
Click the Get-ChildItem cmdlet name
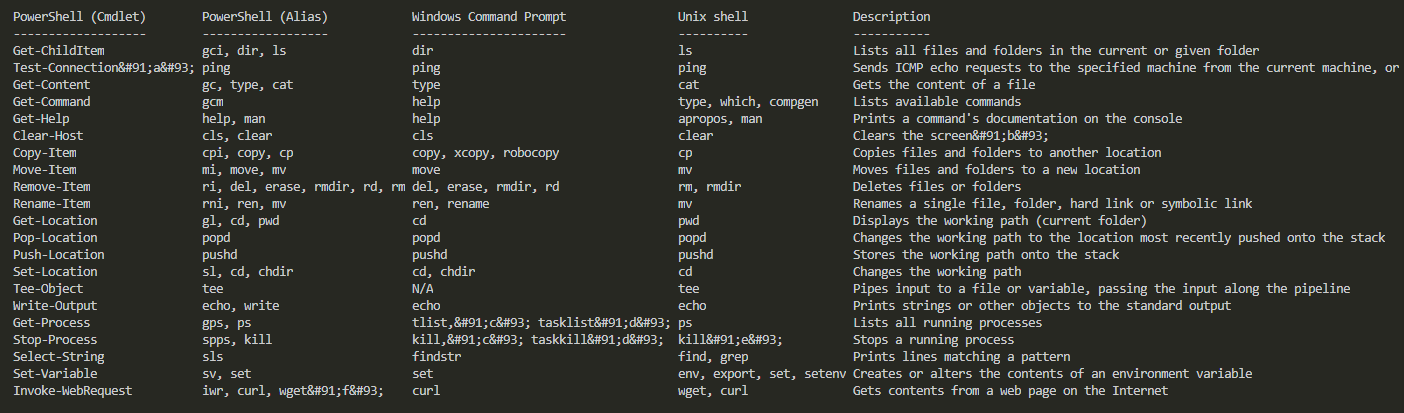coord(58,50)
